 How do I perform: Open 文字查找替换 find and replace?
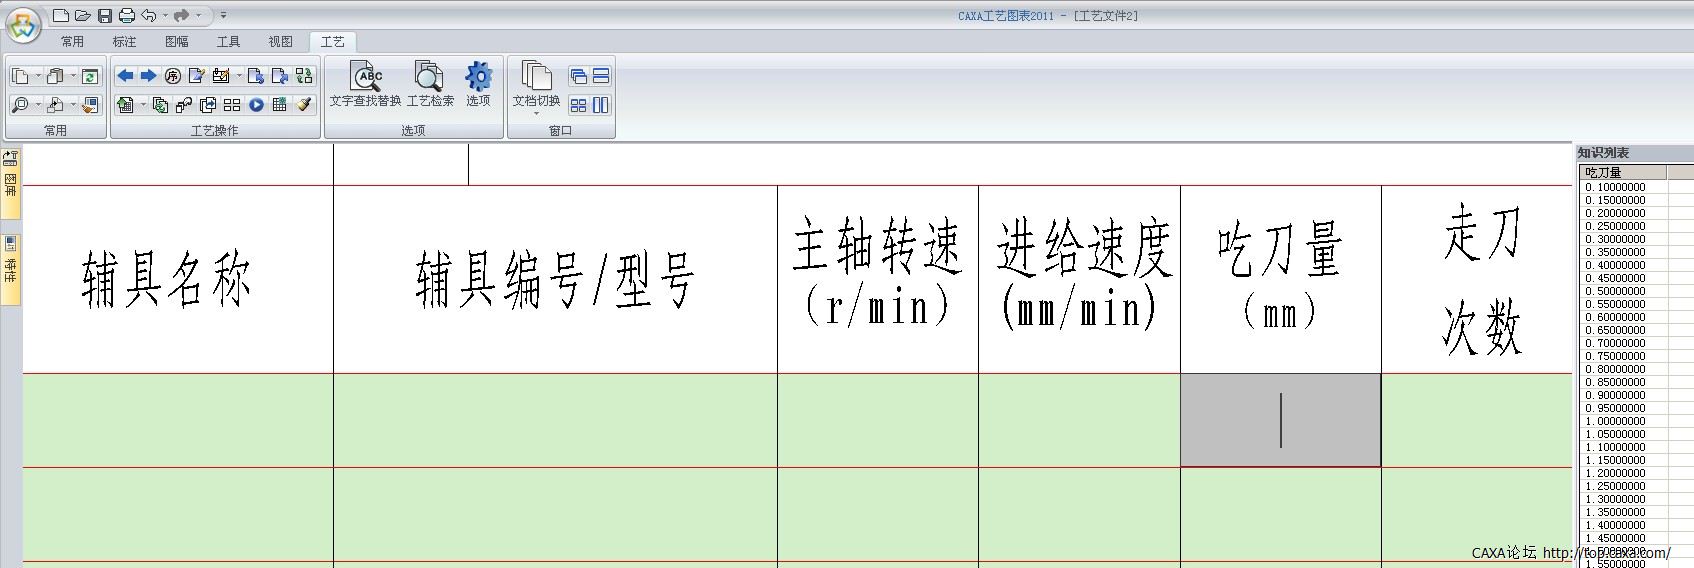tap(366, 84)
